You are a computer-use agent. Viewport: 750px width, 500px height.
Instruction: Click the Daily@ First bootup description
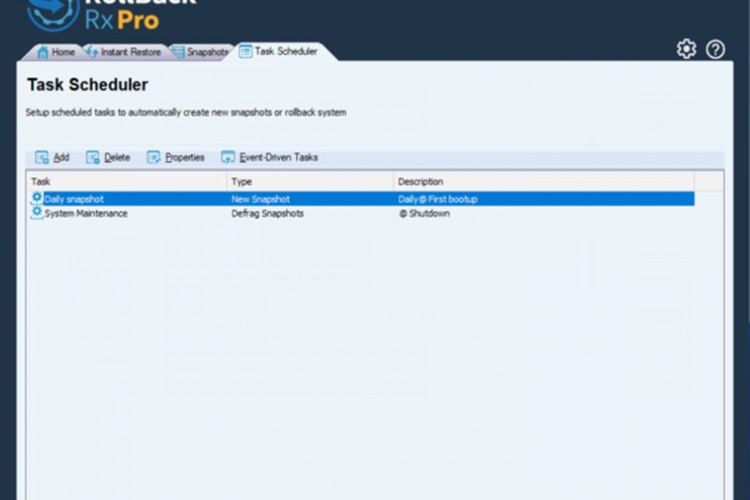(438, 199)
